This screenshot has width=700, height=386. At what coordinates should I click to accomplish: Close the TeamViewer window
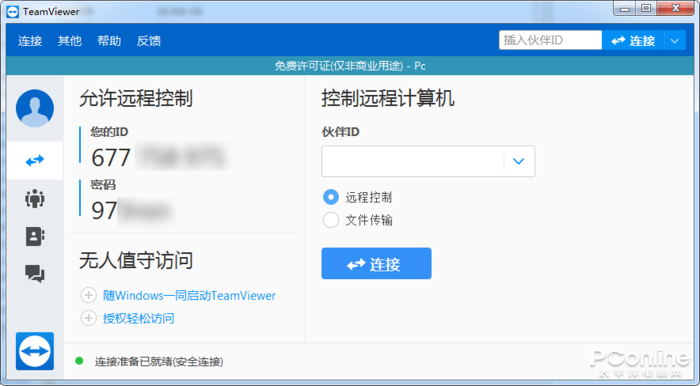pyautogui.click(x=676, y=8)
